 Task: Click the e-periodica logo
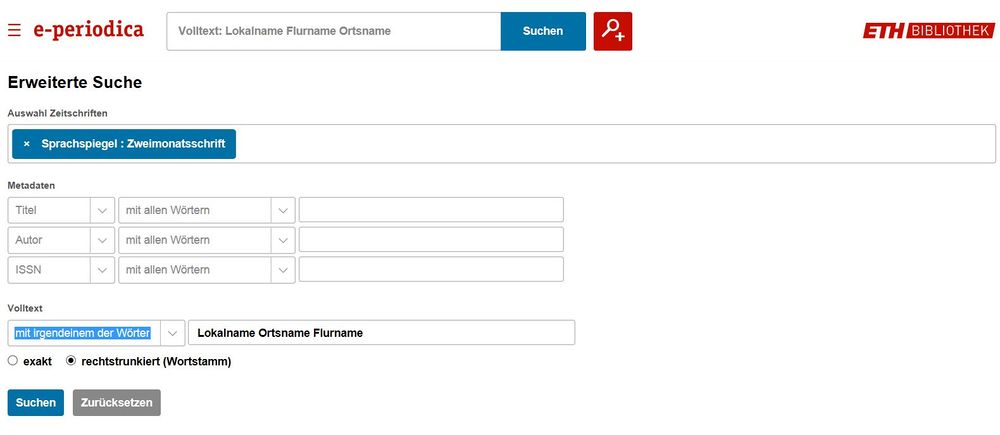tap(88, 30)
